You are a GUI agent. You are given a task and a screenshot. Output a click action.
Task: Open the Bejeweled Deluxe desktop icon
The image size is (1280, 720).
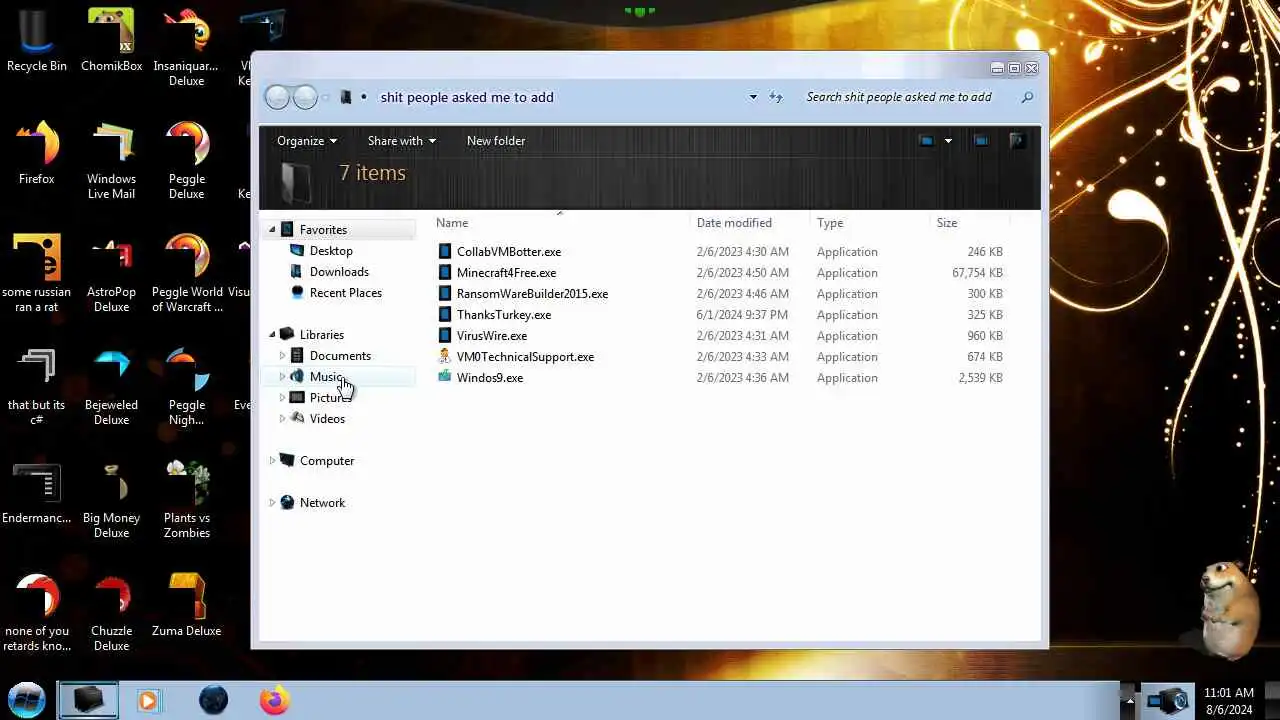pyautogui.click(x=111, y=386)
